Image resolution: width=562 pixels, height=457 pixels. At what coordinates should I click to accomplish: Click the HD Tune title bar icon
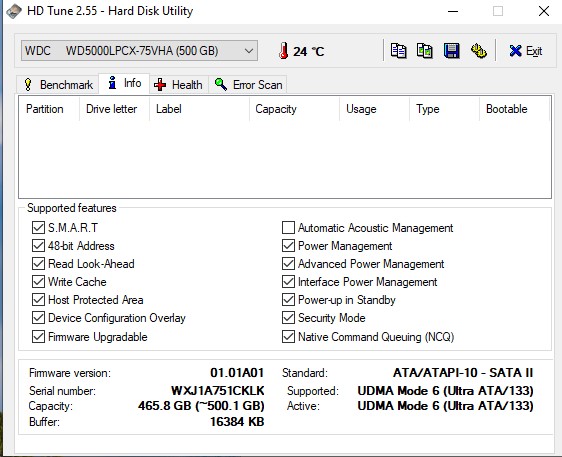(14, 11)
